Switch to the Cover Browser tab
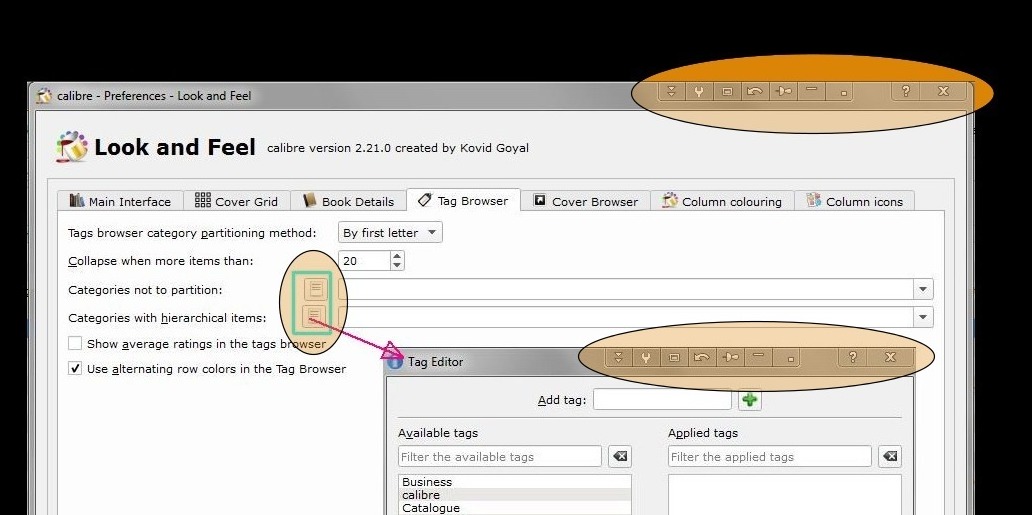The image size is (1032, 515). point(585,201)
